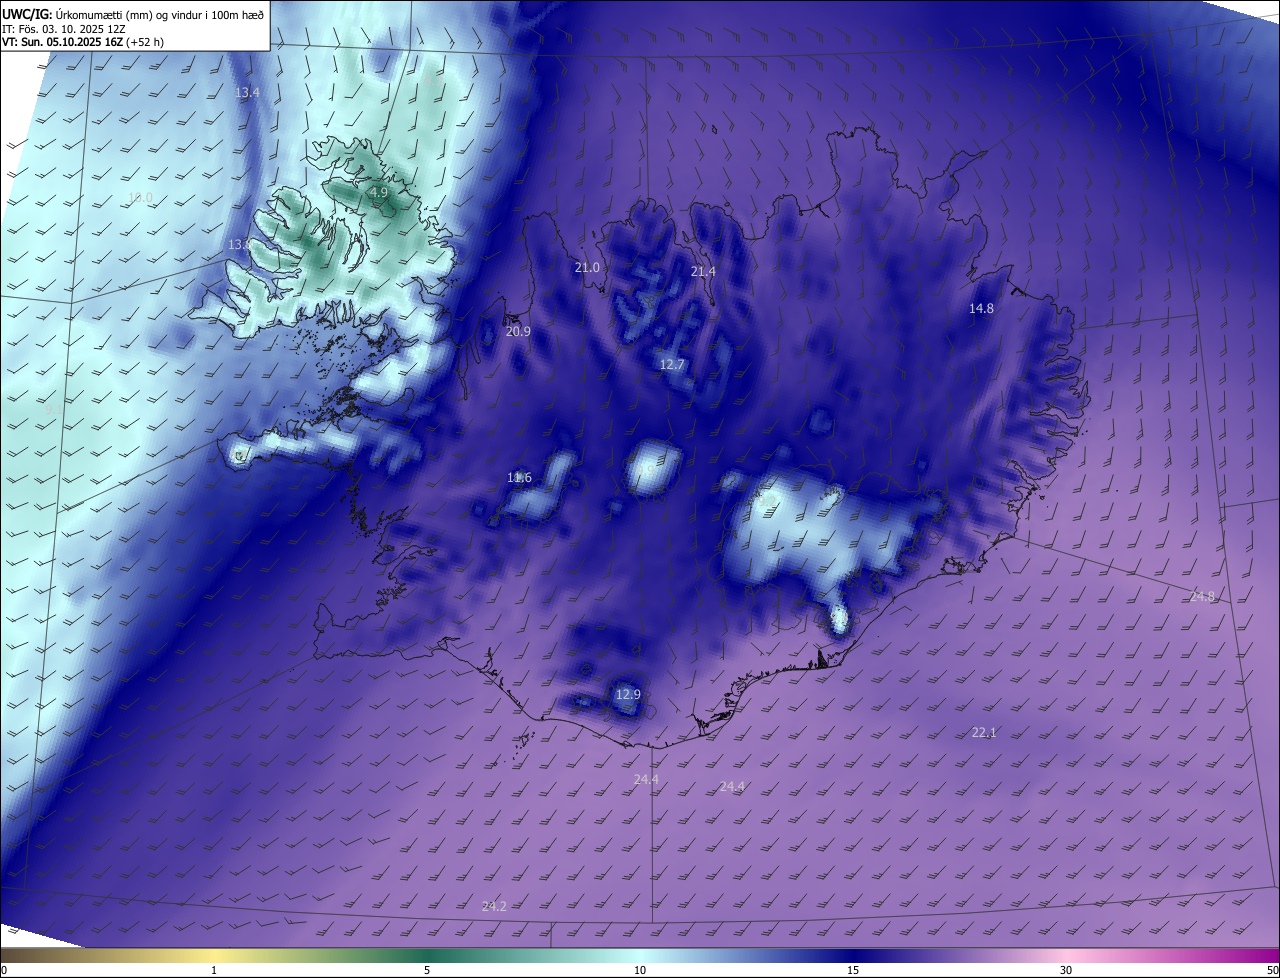1280x978 pixels.
Task: Click the IT: Fös. 03. 10. 2025 12Z line
Action: pyautogui.click(x=63, y=28)
